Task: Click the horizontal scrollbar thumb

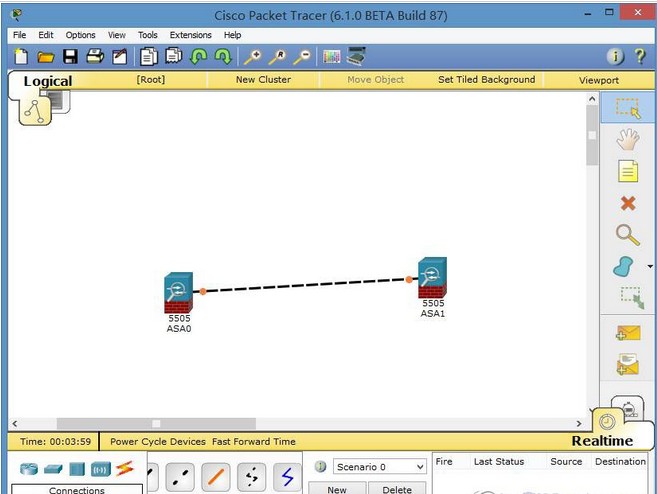Action: click(x=156, y=424)
